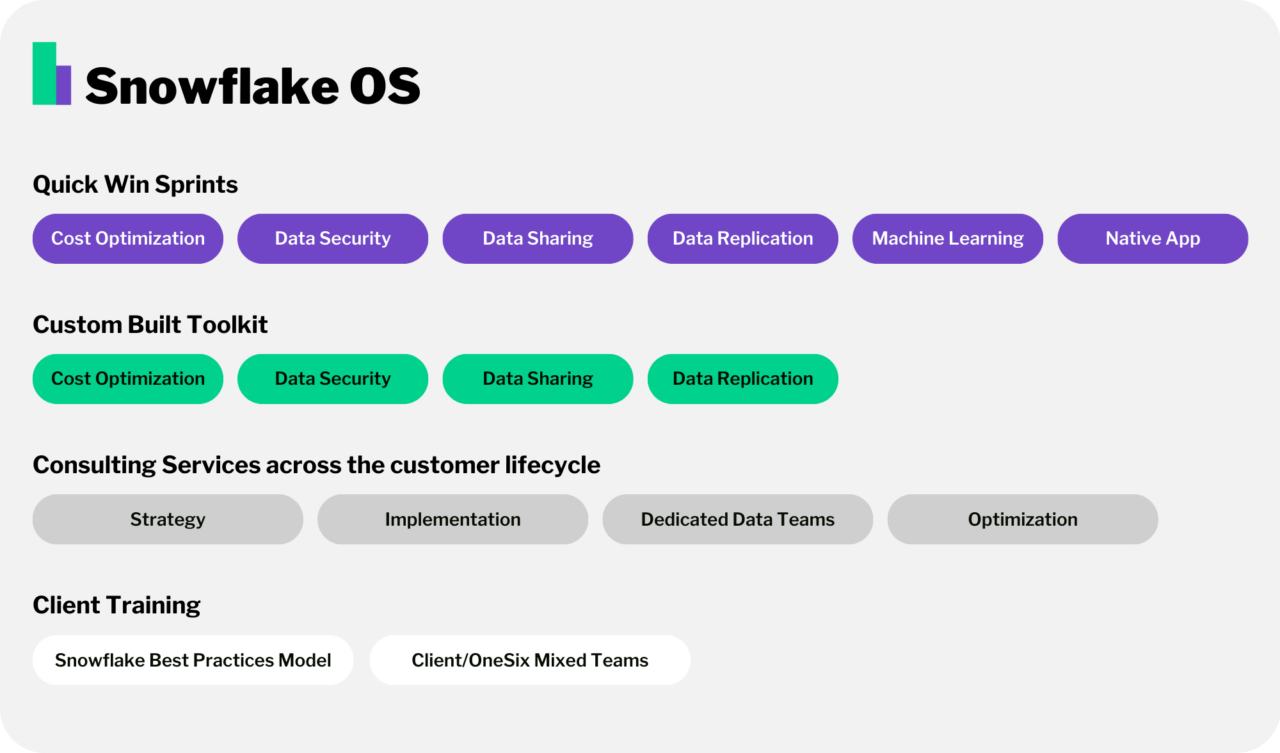The height and width of the screenshot is (753, 1280).
Task: Click the Quick Win Sprints heading
Action: (135, 184)
